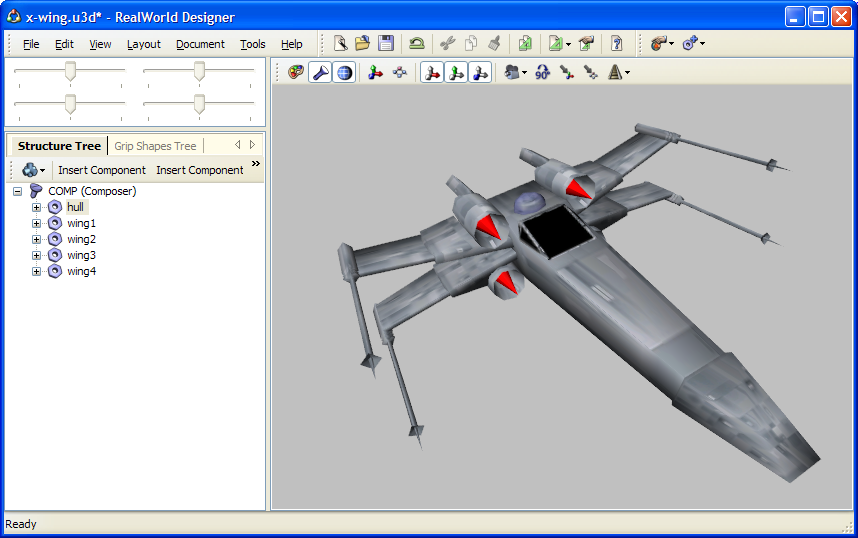Click the camera view icon
This screenshot has width=858, height=538.
(512, 72)
